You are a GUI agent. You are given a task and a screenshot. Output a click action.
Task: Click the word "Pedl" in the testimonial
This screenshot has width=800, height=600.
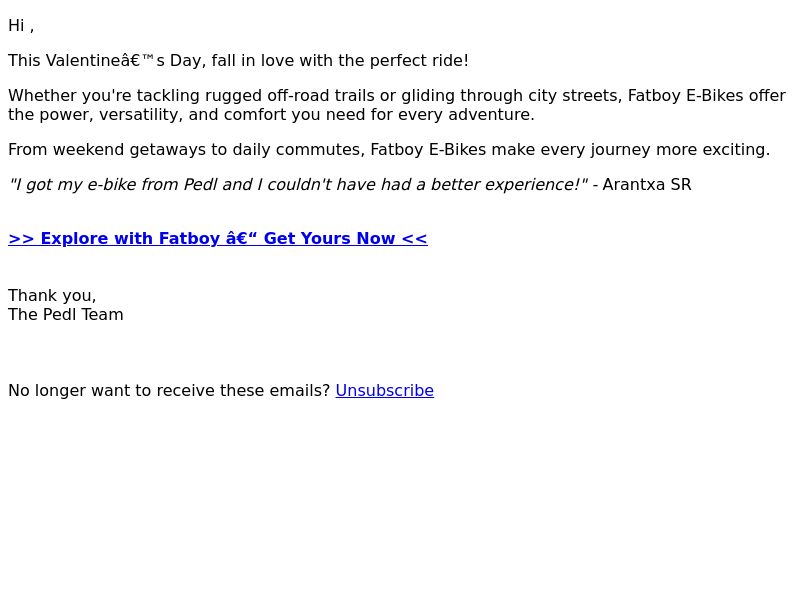[201, 184]
